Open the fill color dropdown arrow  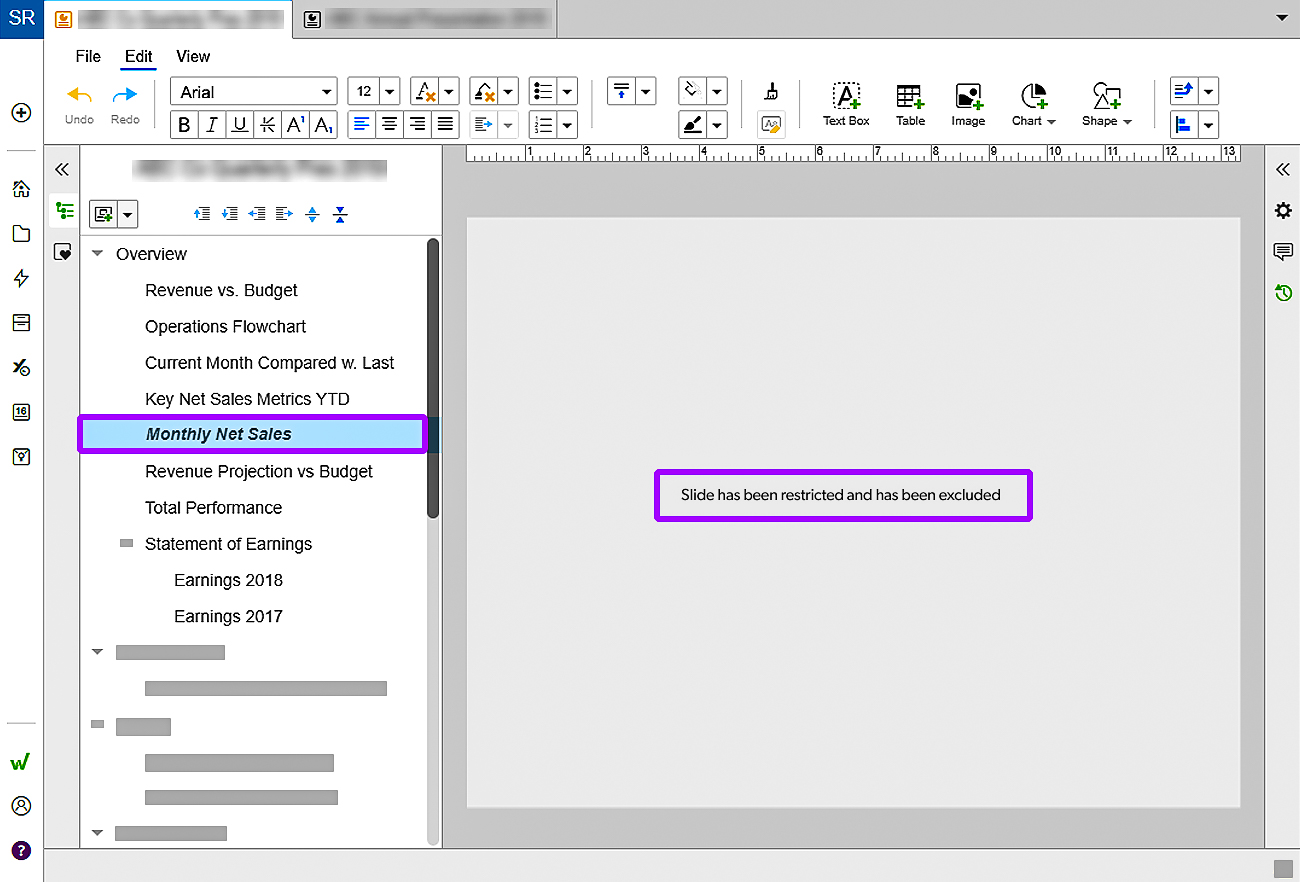[717, 92]
